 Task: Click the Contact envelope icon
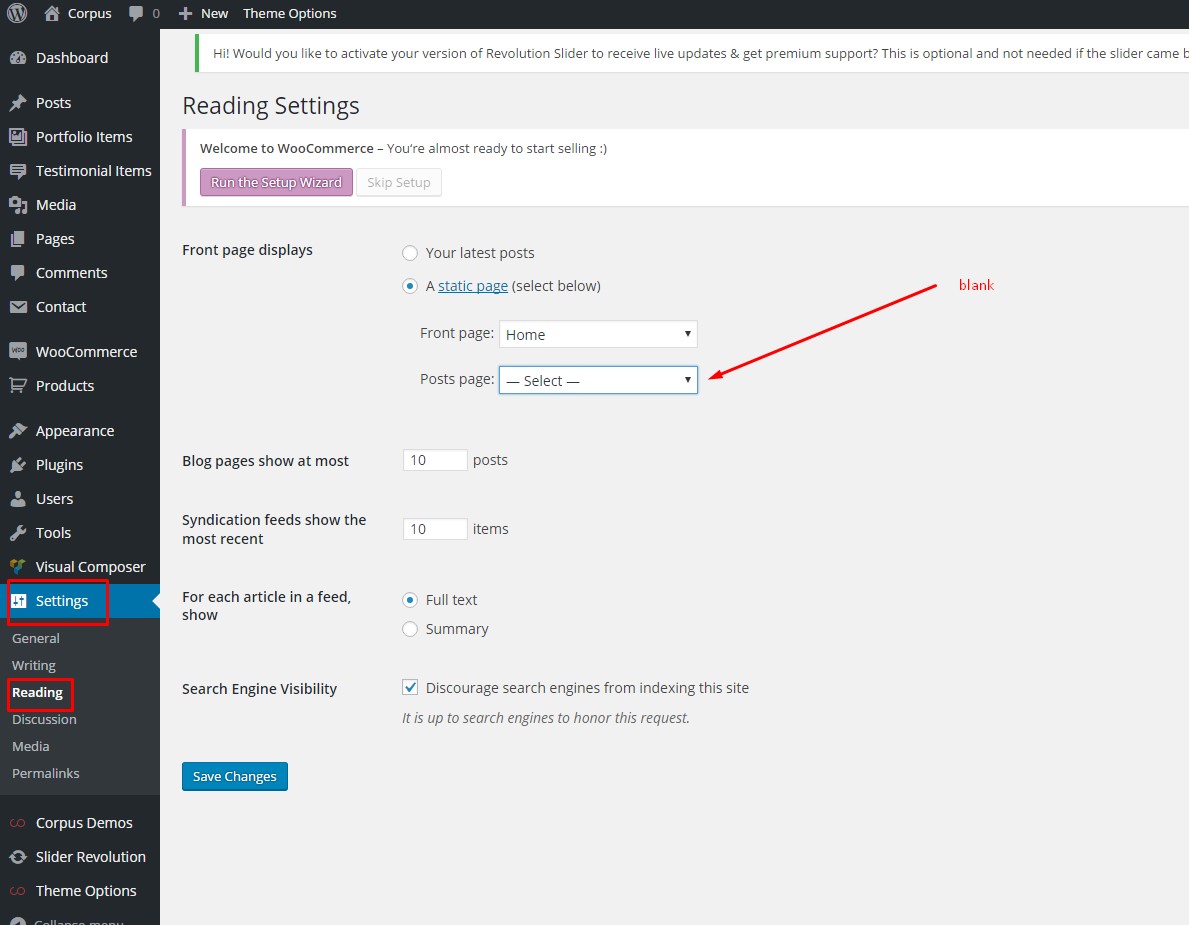coord(18,307)
